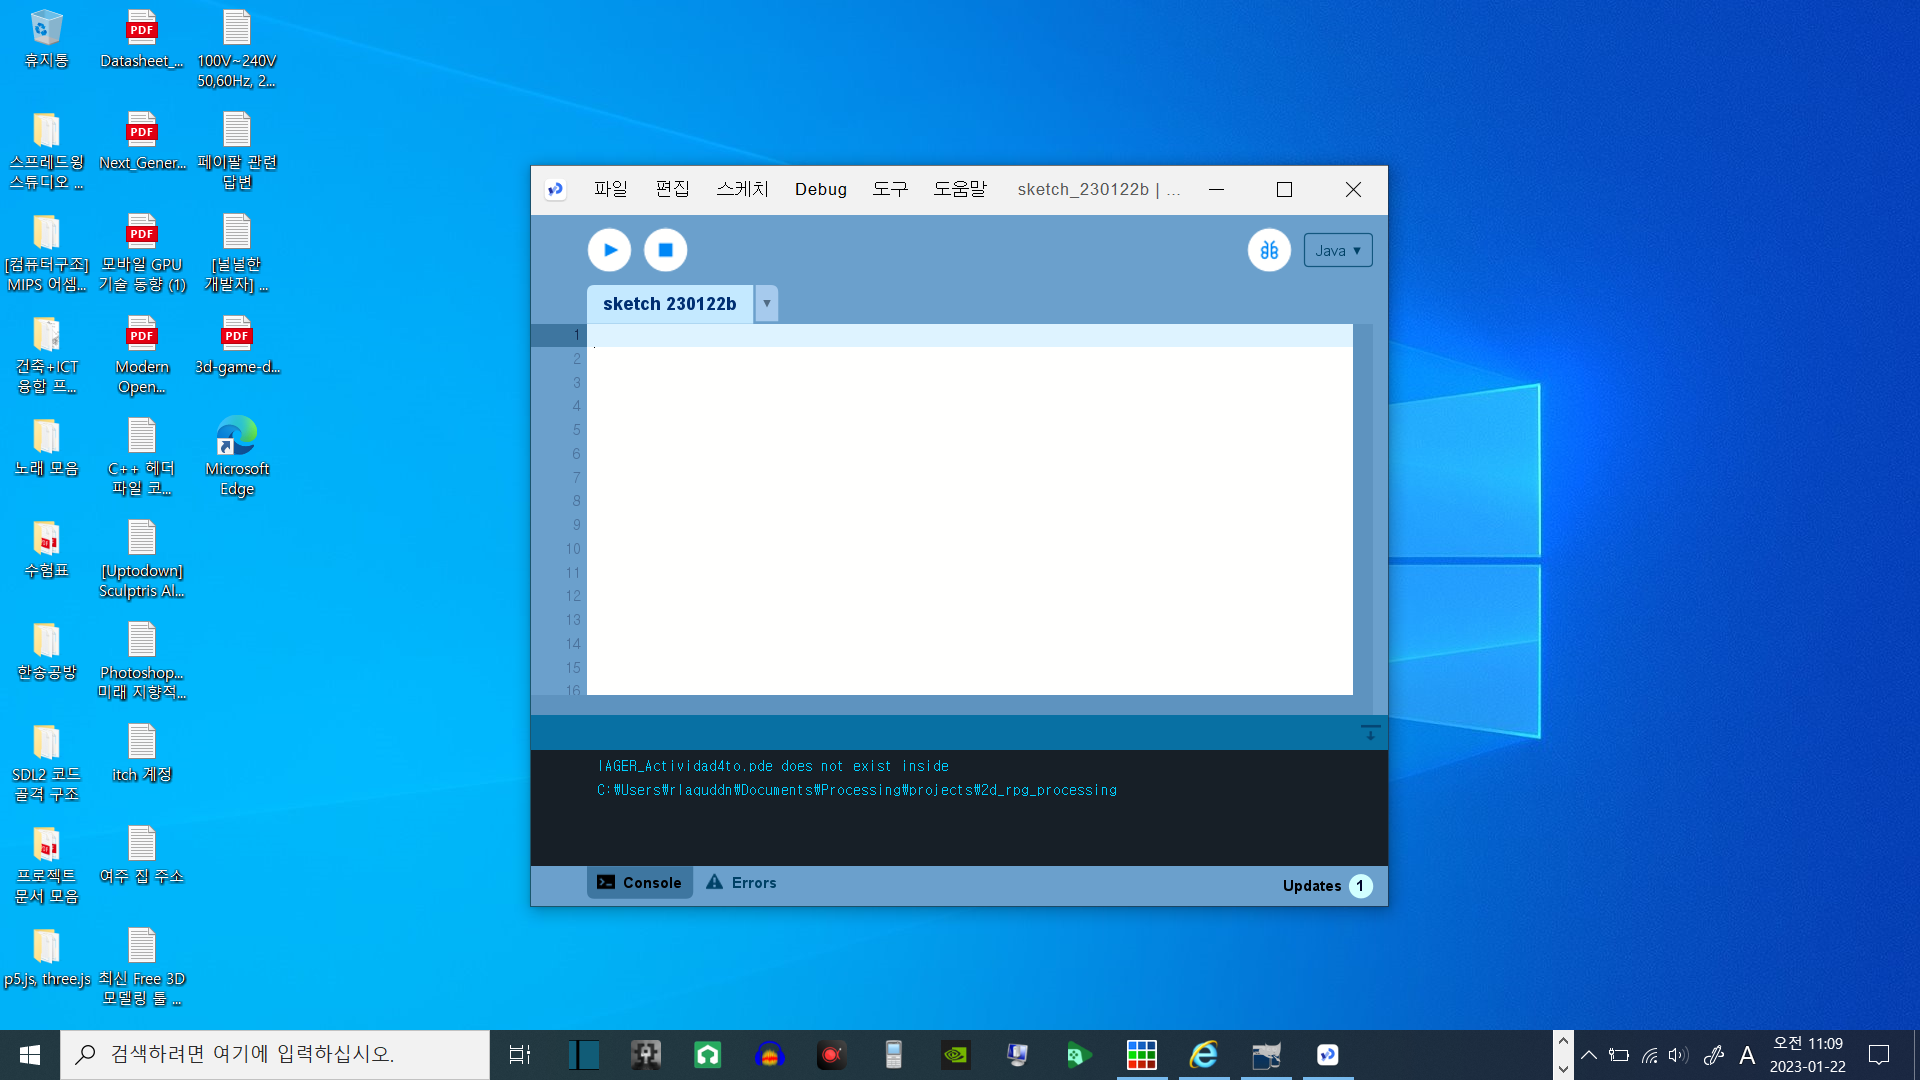Viewport: 1920px width, 1080px height.
Task: Click the Updates notification badge
Action: (1359, 886)
